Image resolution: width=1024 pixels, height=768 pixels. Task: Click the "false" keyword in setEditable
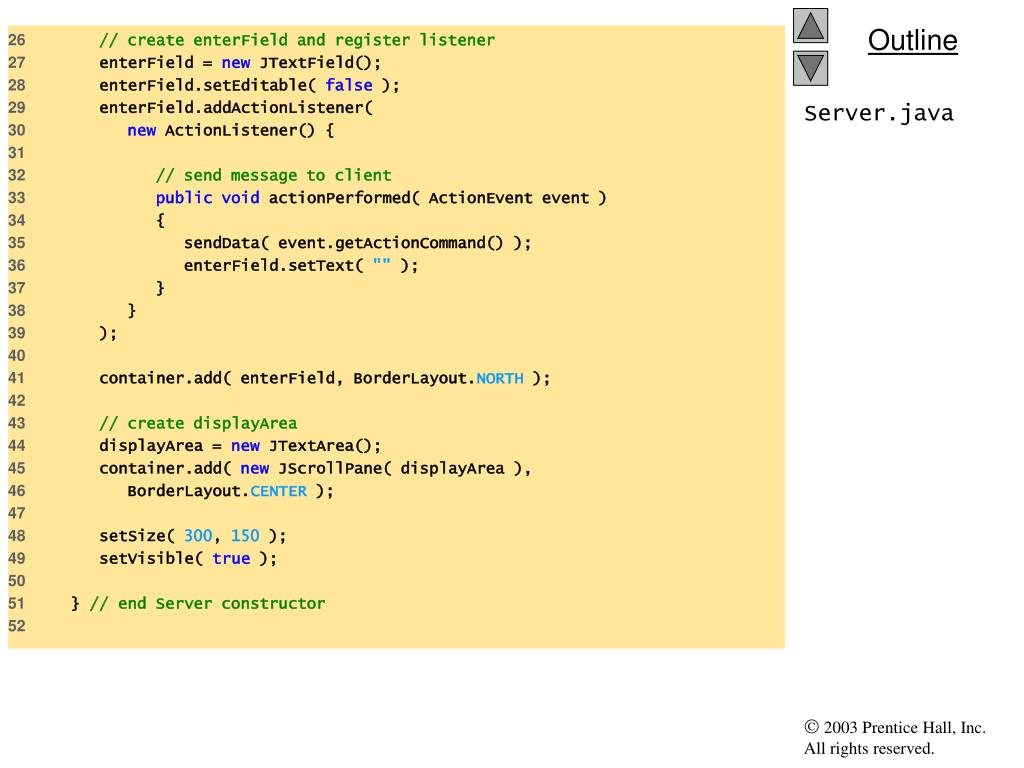pyautogui.click(x=348, y=85)
